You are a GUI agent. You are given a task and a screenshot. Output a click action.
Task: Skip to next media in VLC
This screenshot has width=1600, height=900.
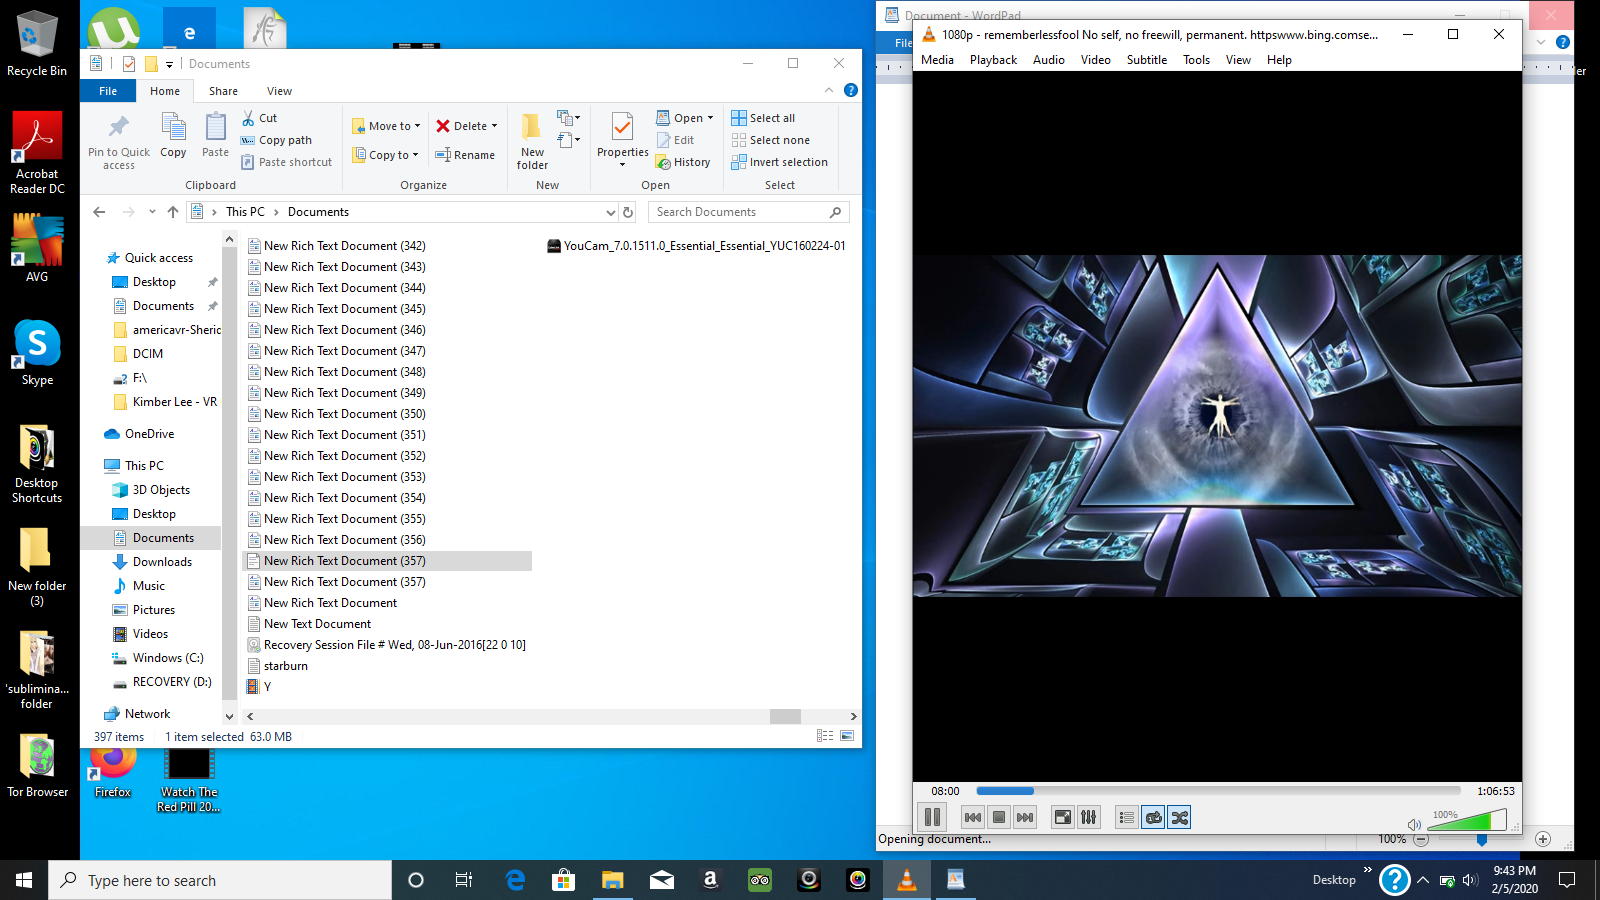[x=1025, y=817]
